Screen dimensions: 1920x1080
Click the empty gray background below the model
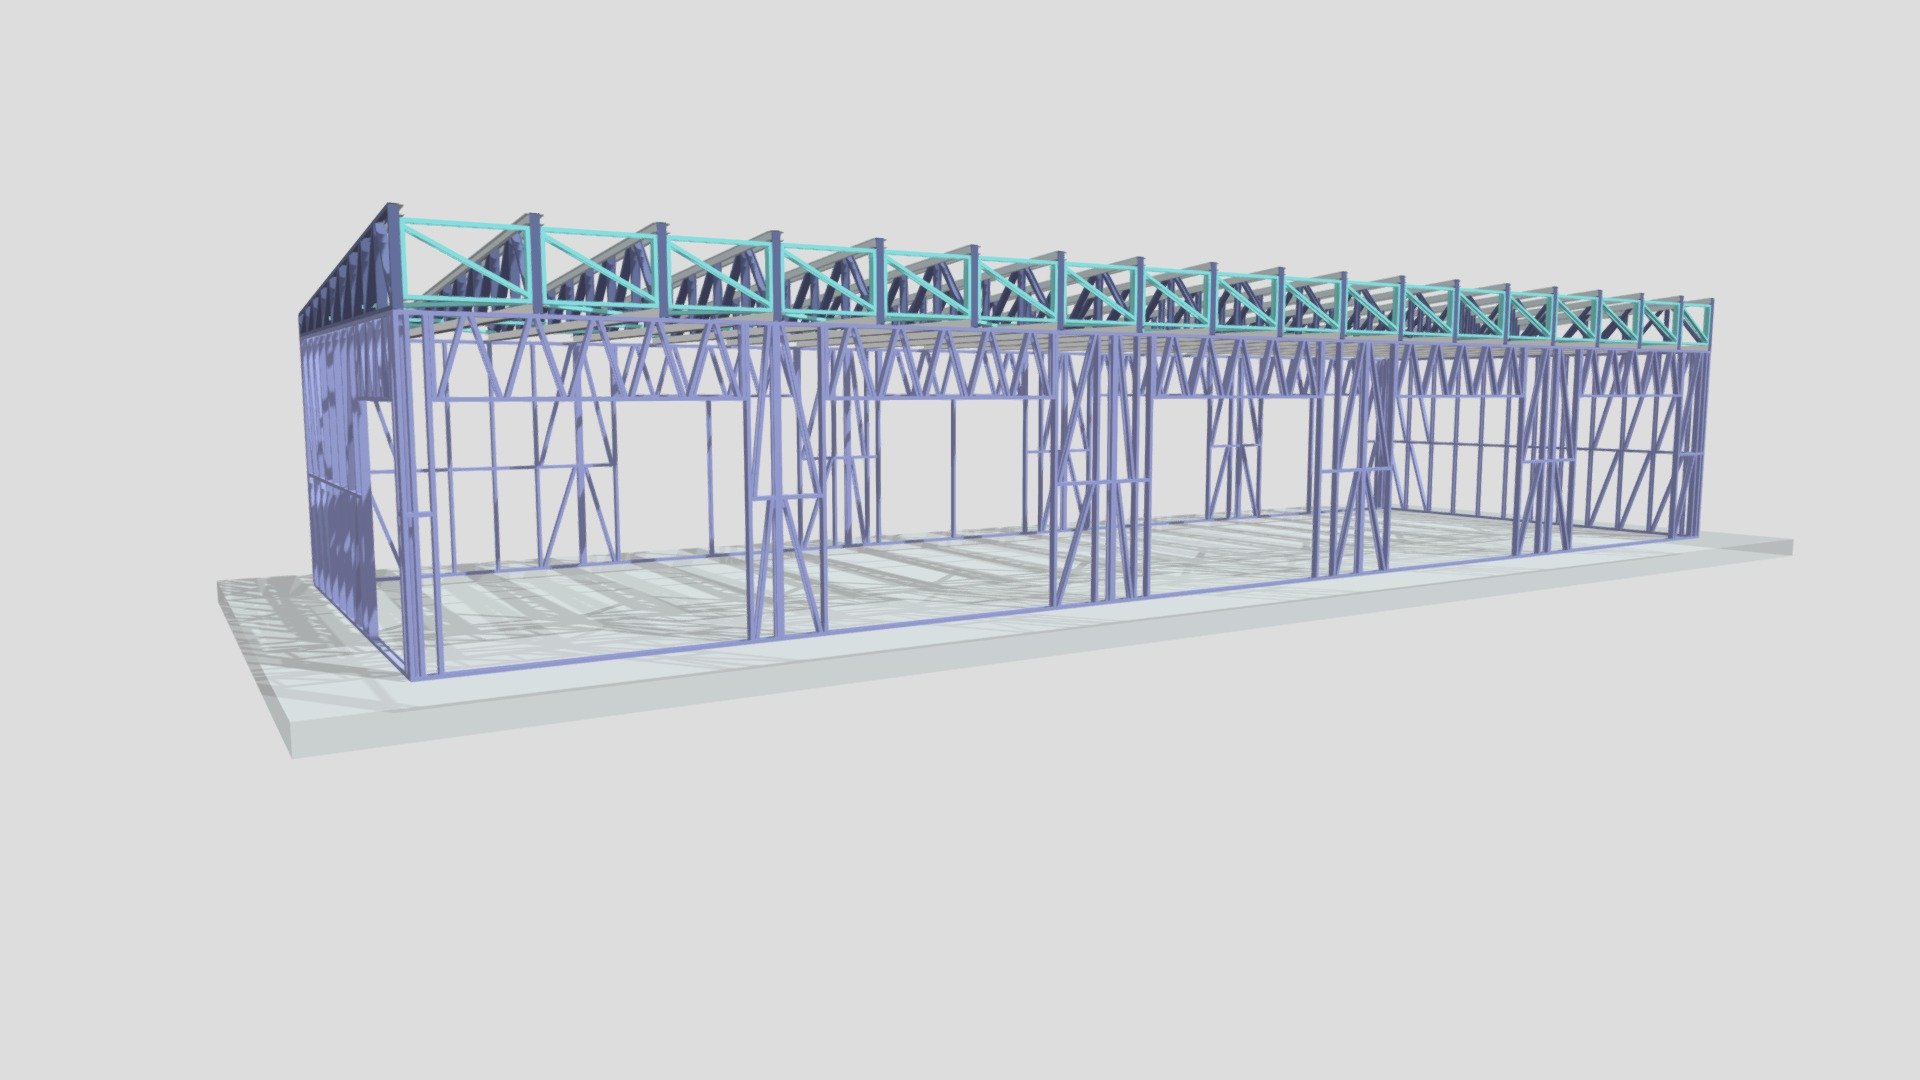coord(960,900)
